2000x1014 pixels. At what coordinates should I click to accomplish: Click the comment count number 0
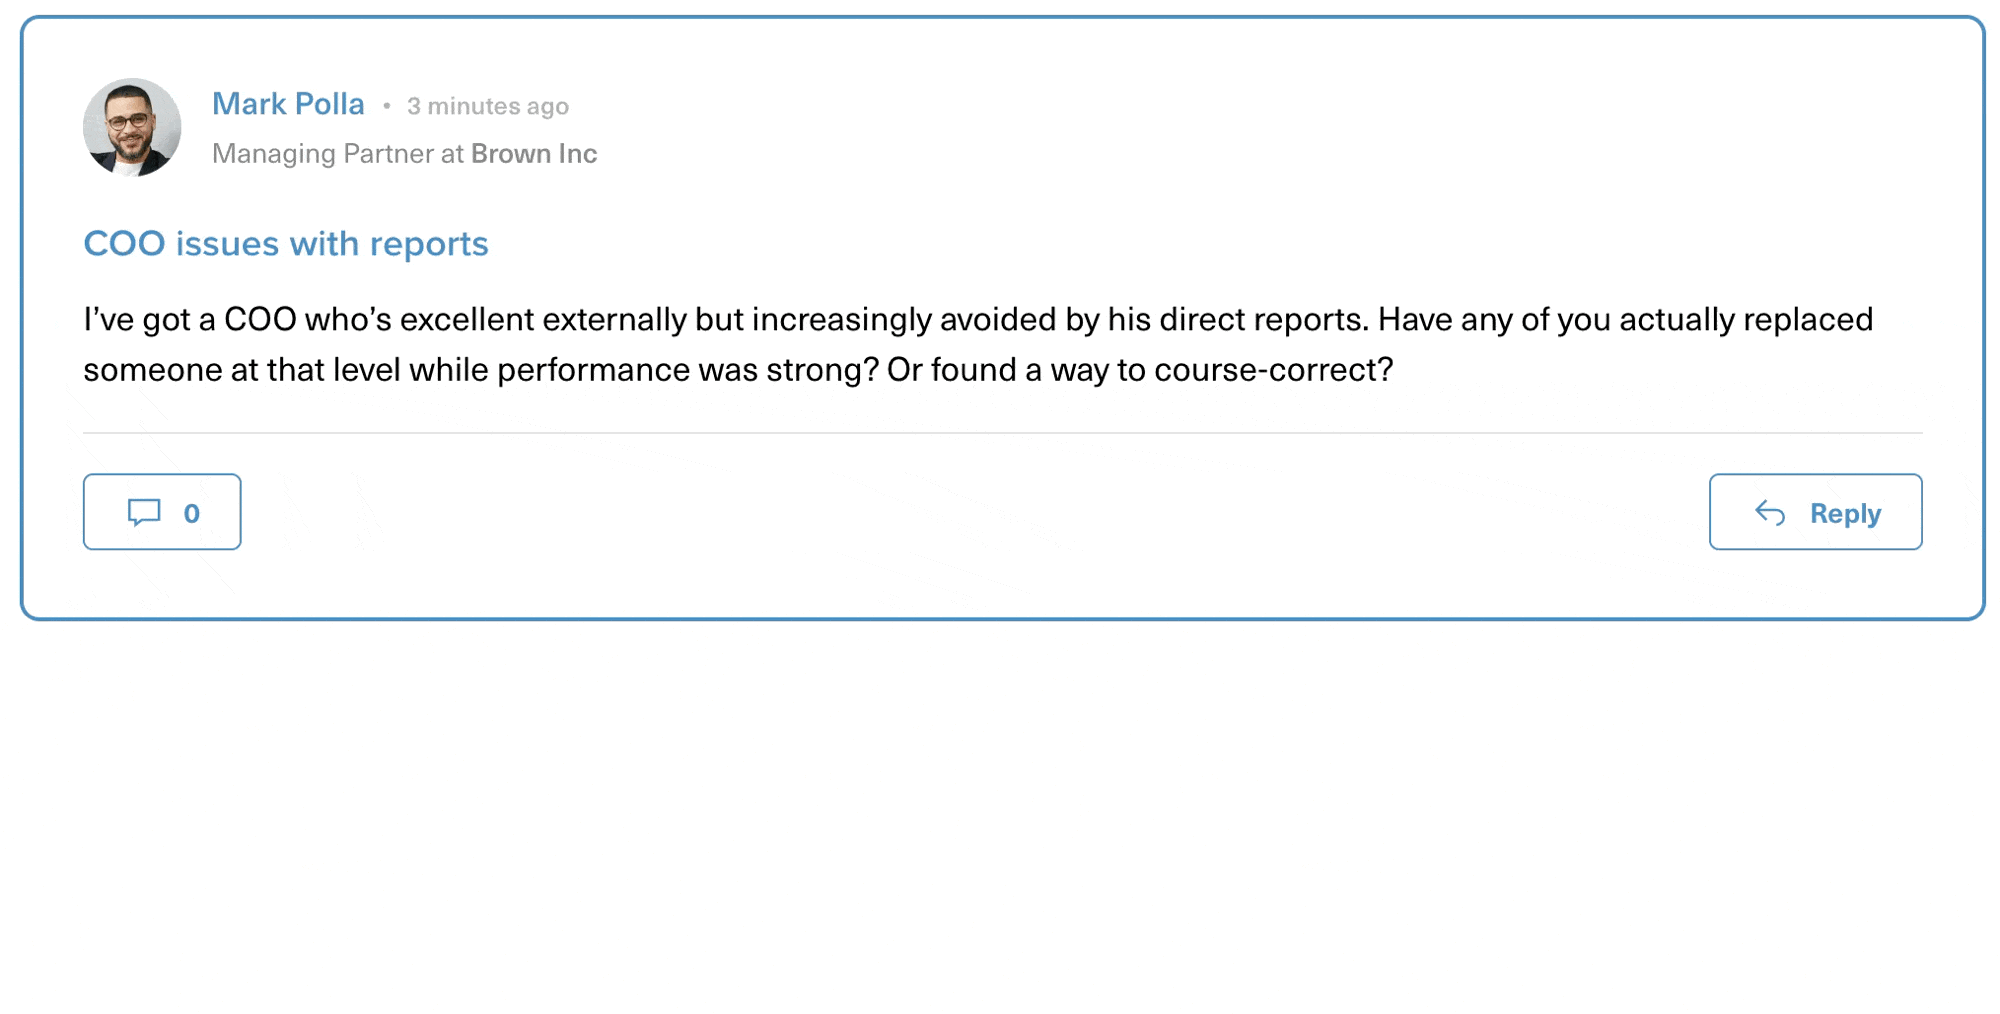click(192, 514)
